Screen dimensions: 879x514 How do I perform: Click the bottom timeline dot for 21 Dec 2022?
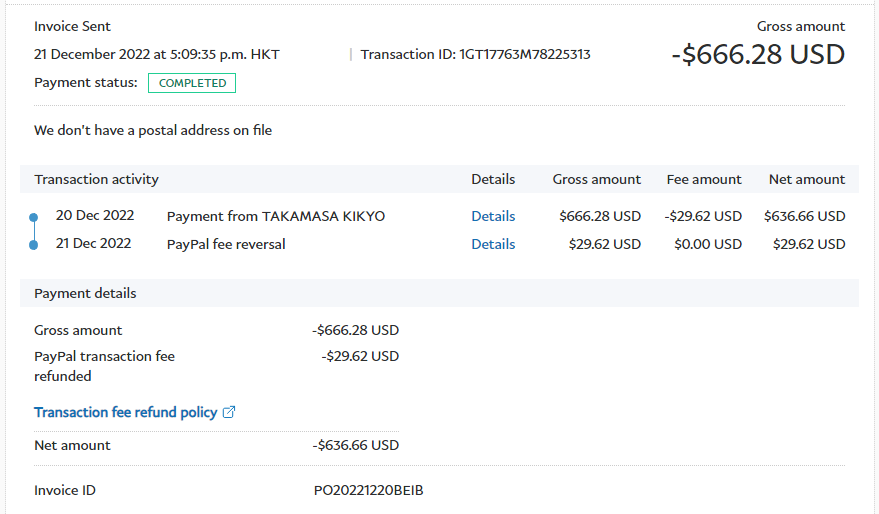33,244
